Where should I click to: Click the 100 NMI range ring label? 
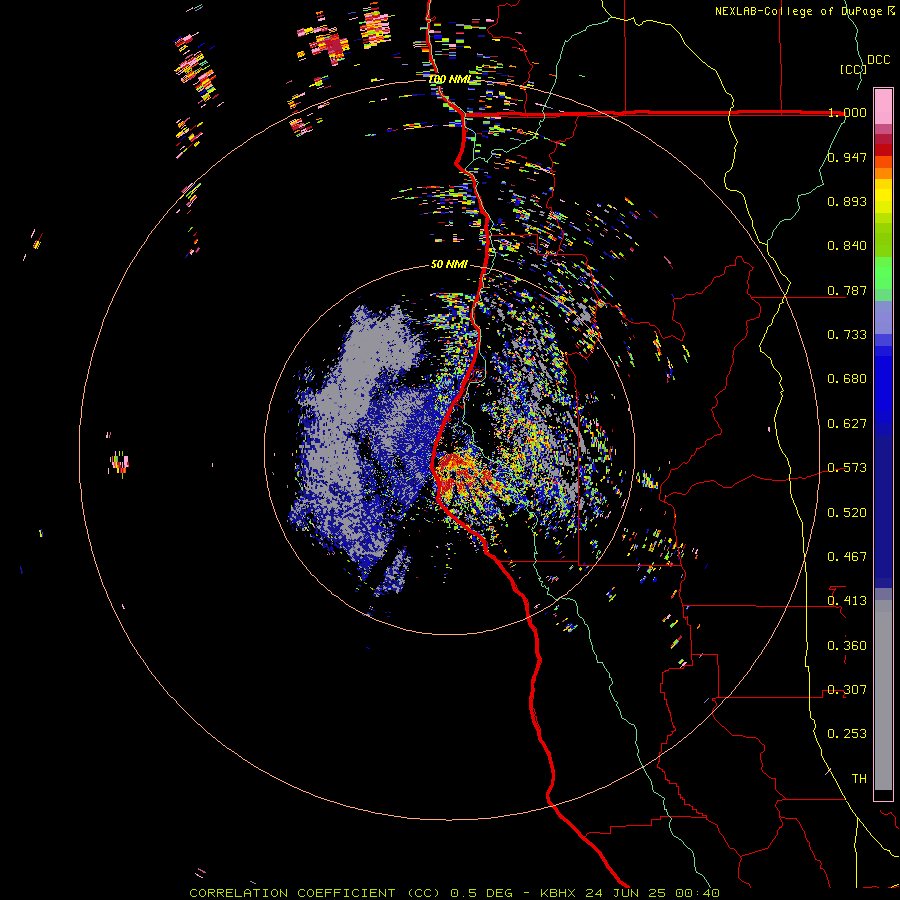(x=449, y=79)
